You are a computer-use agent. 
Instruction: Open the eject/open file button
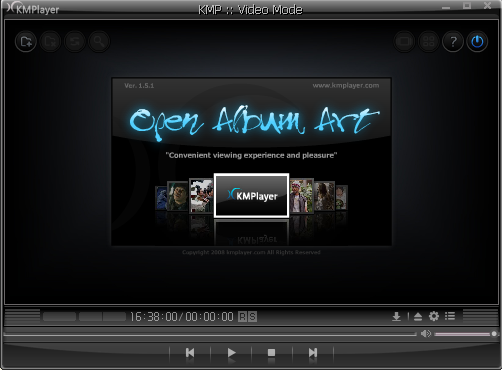click(x=418, y=316)
